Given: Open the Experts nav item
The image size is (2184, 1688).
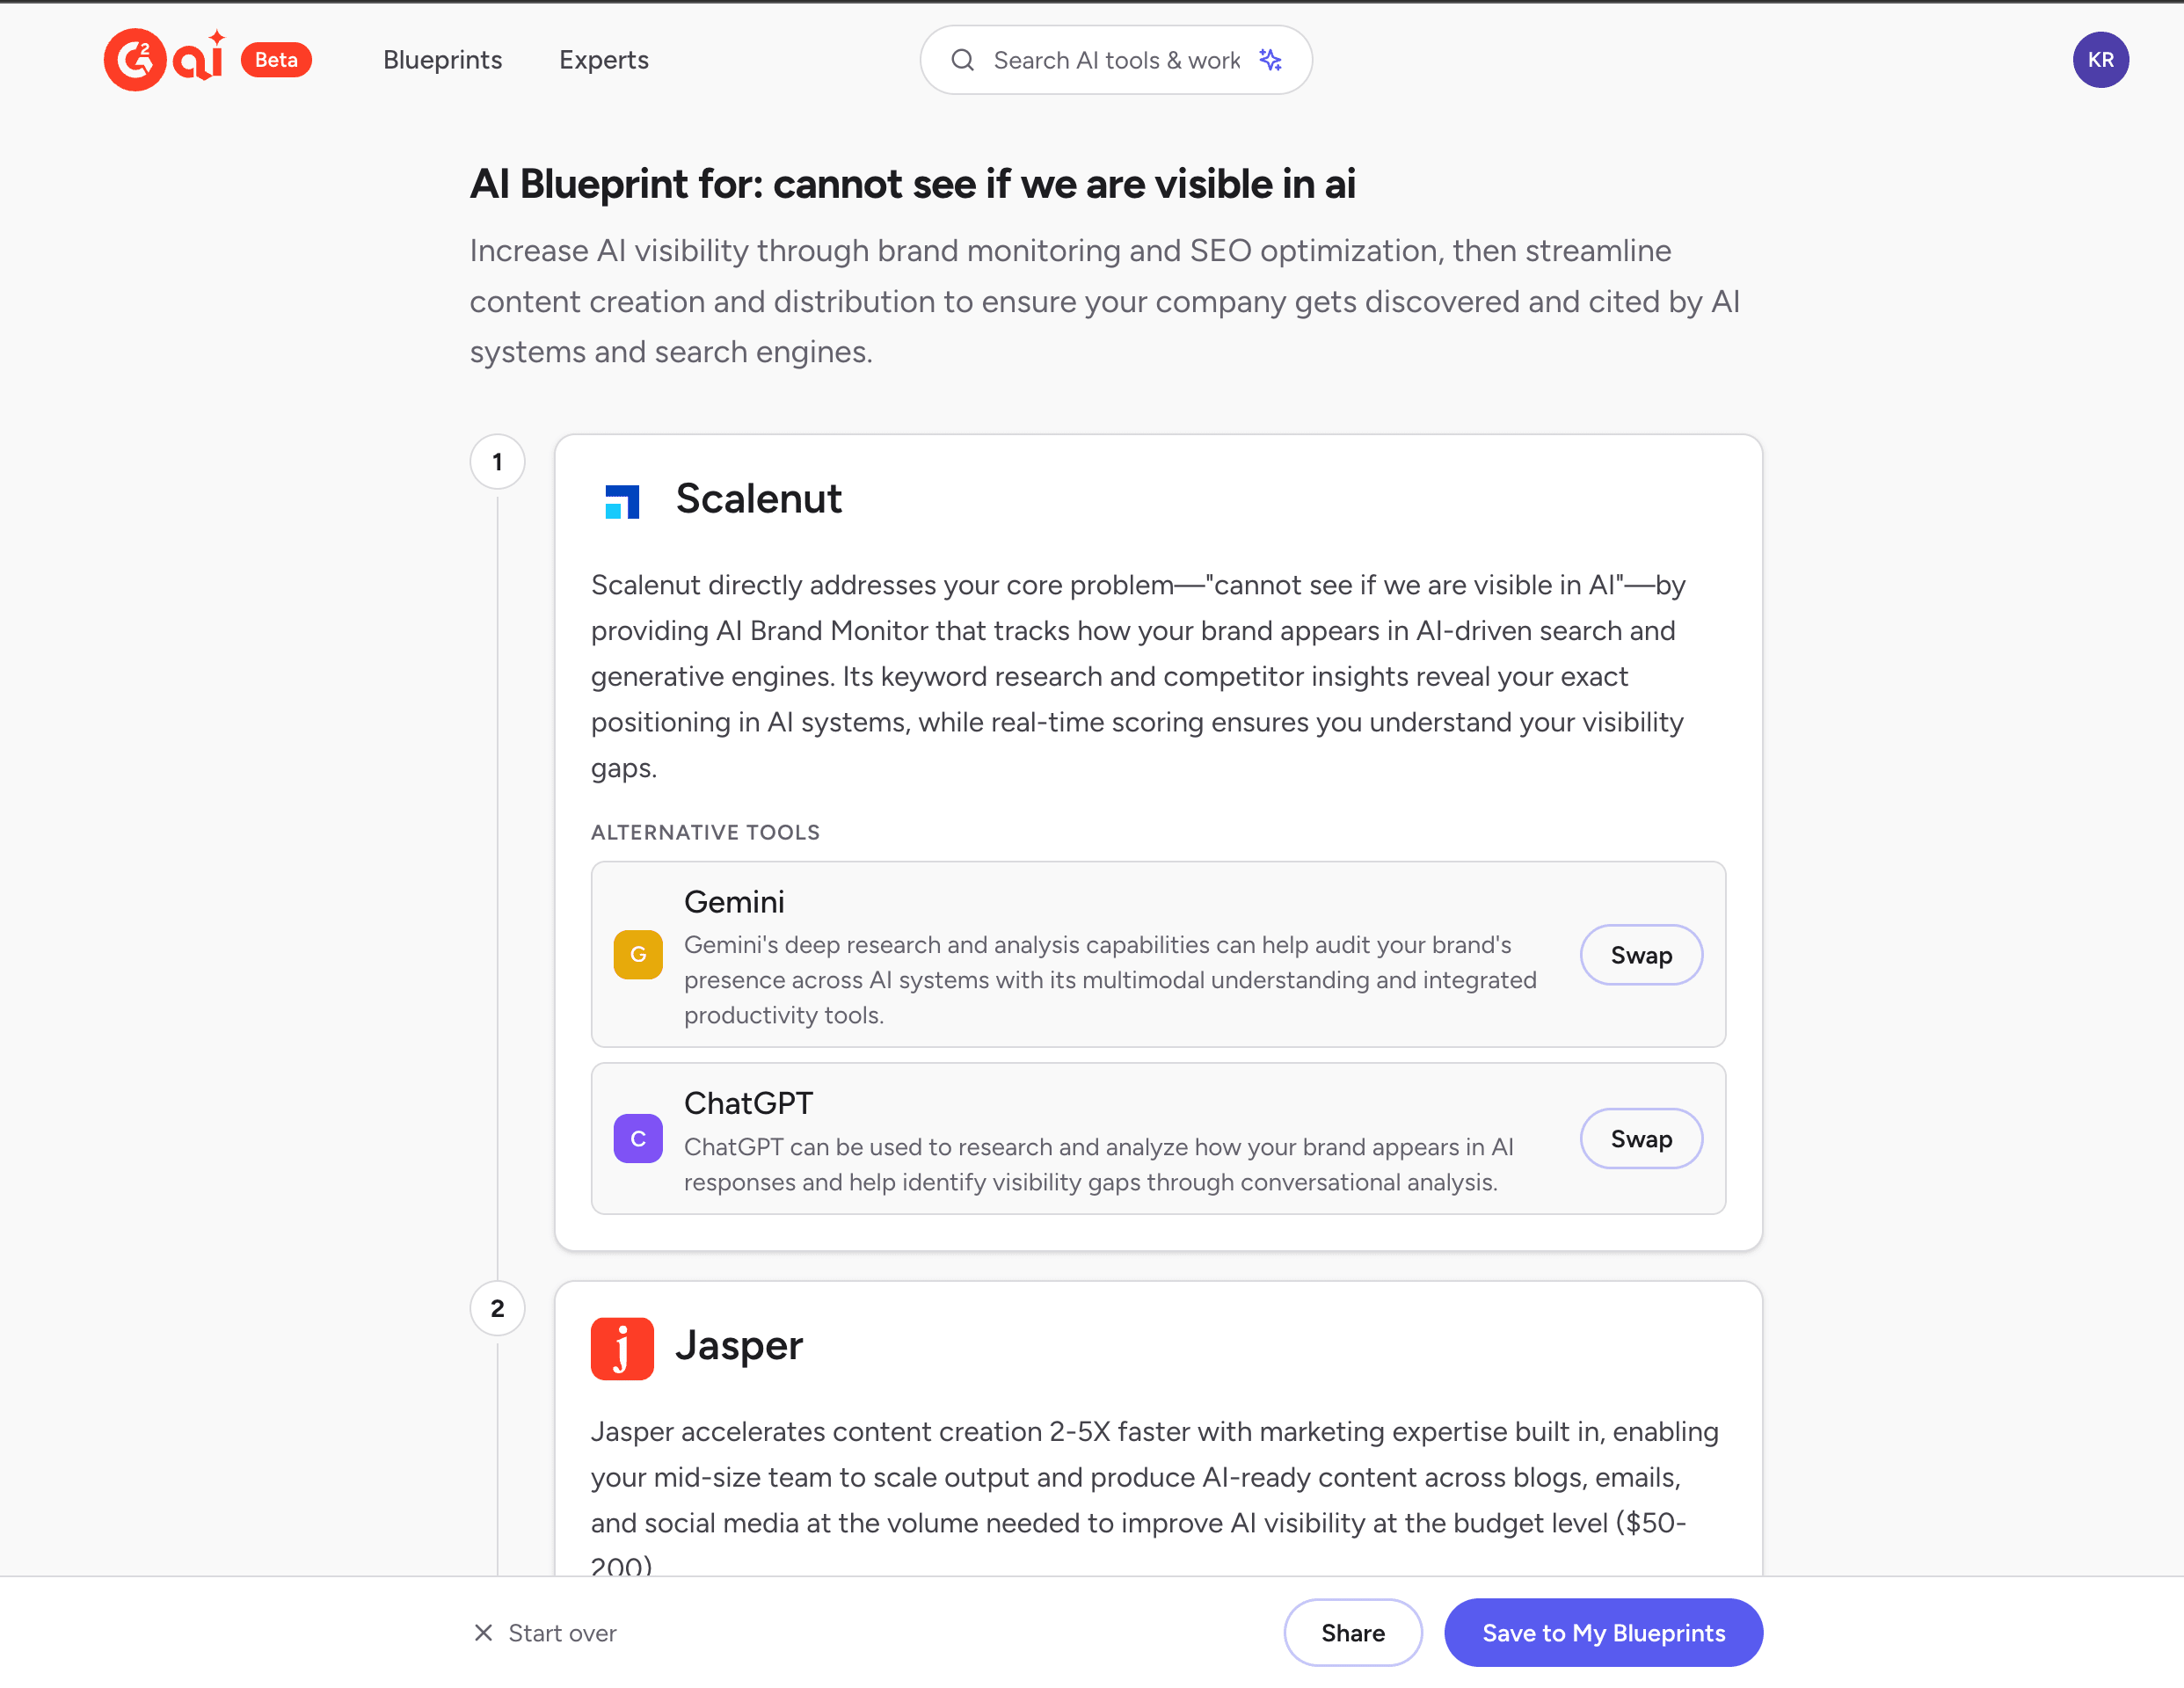Looking at the screenshot, I should point(604,60).
